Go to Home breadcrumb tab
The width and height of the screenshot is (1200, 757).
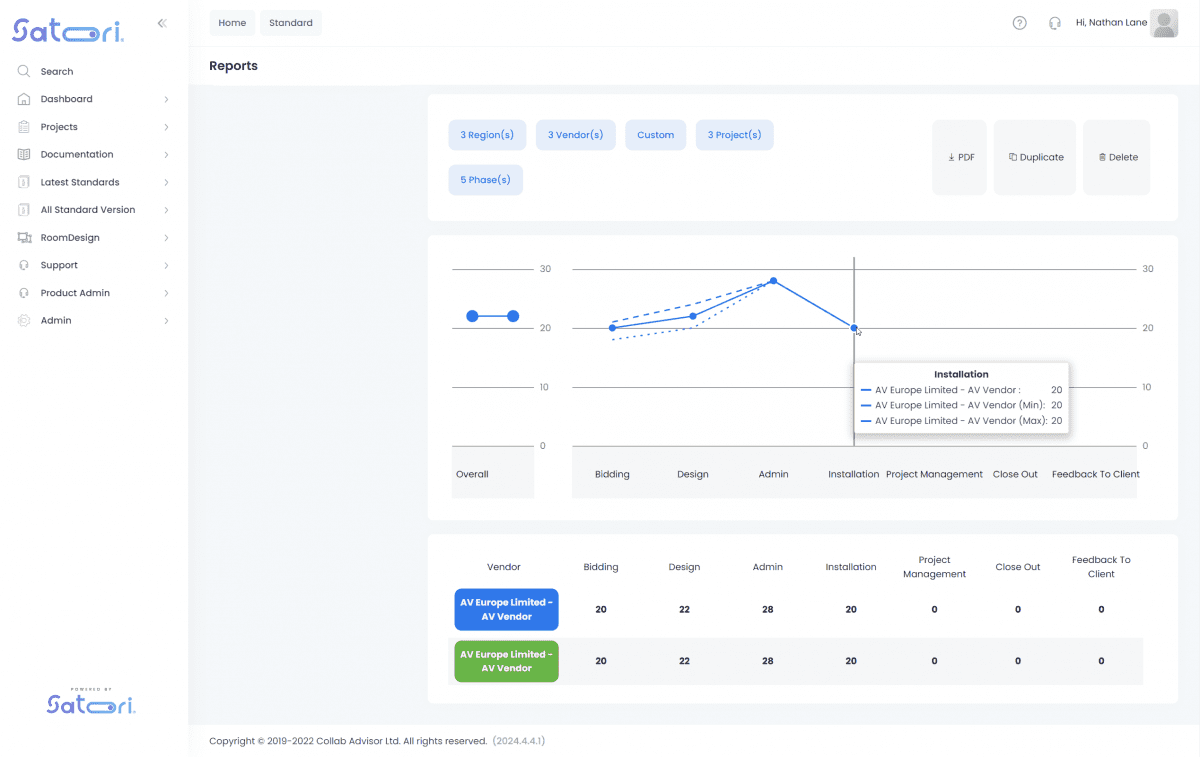(232, 23)
